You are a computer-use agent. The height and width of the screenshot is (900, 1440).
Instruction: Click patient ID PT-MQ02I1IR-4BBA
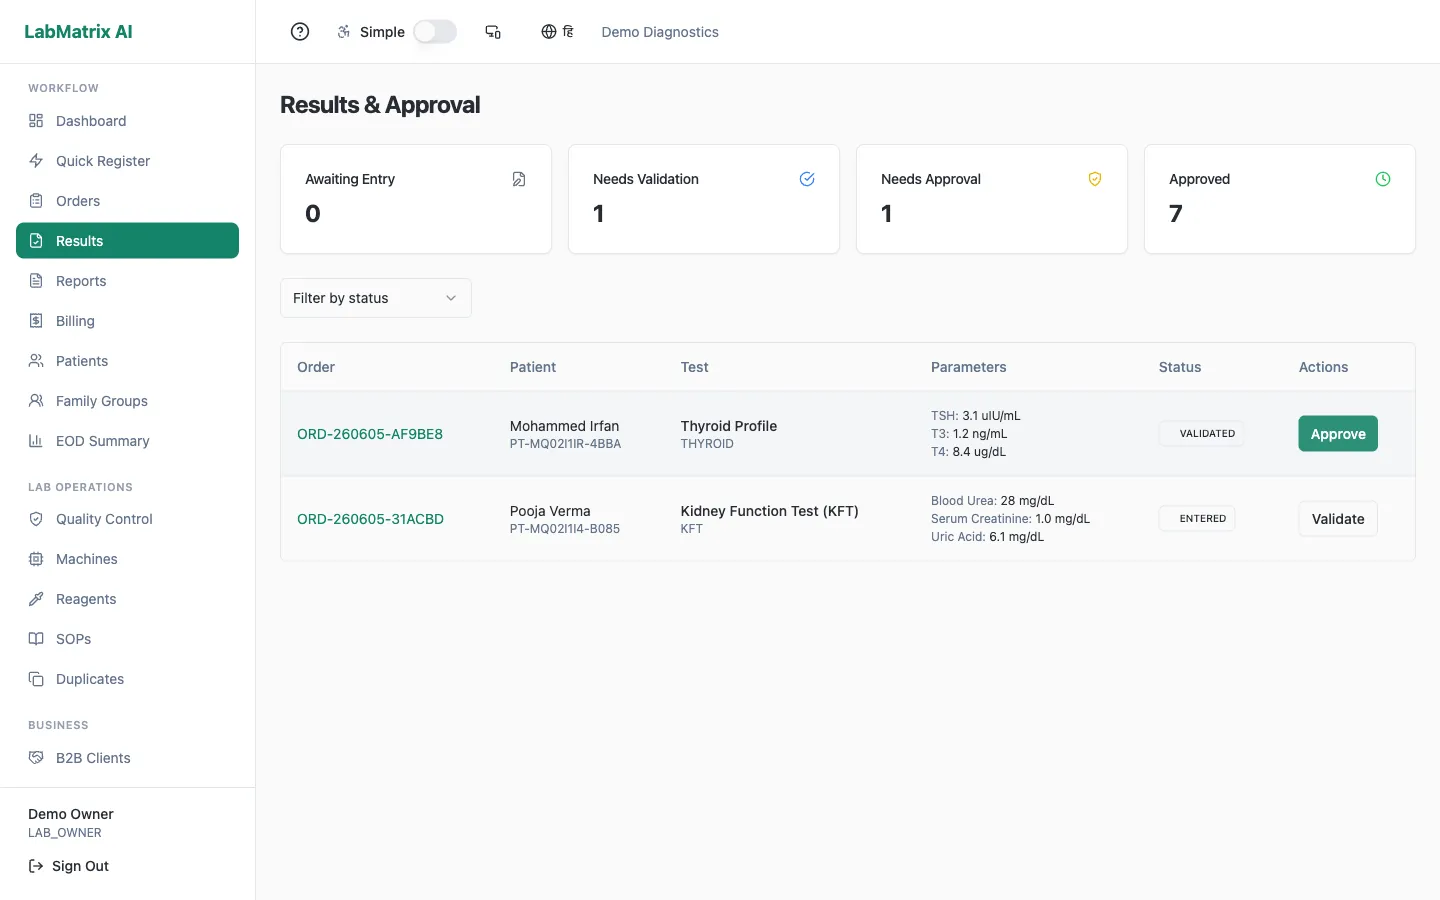pyautogui.click(x=565, y=444)
